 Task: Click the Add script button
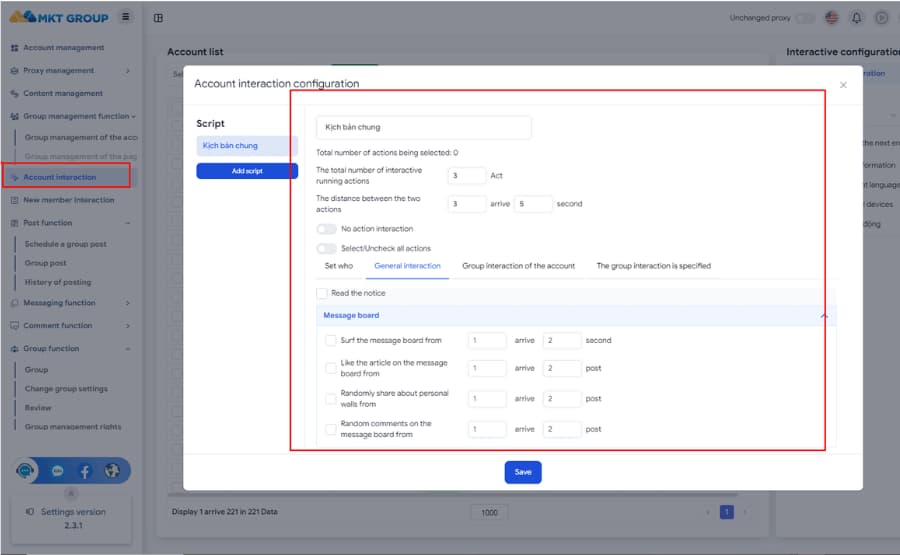click(247, 171)
